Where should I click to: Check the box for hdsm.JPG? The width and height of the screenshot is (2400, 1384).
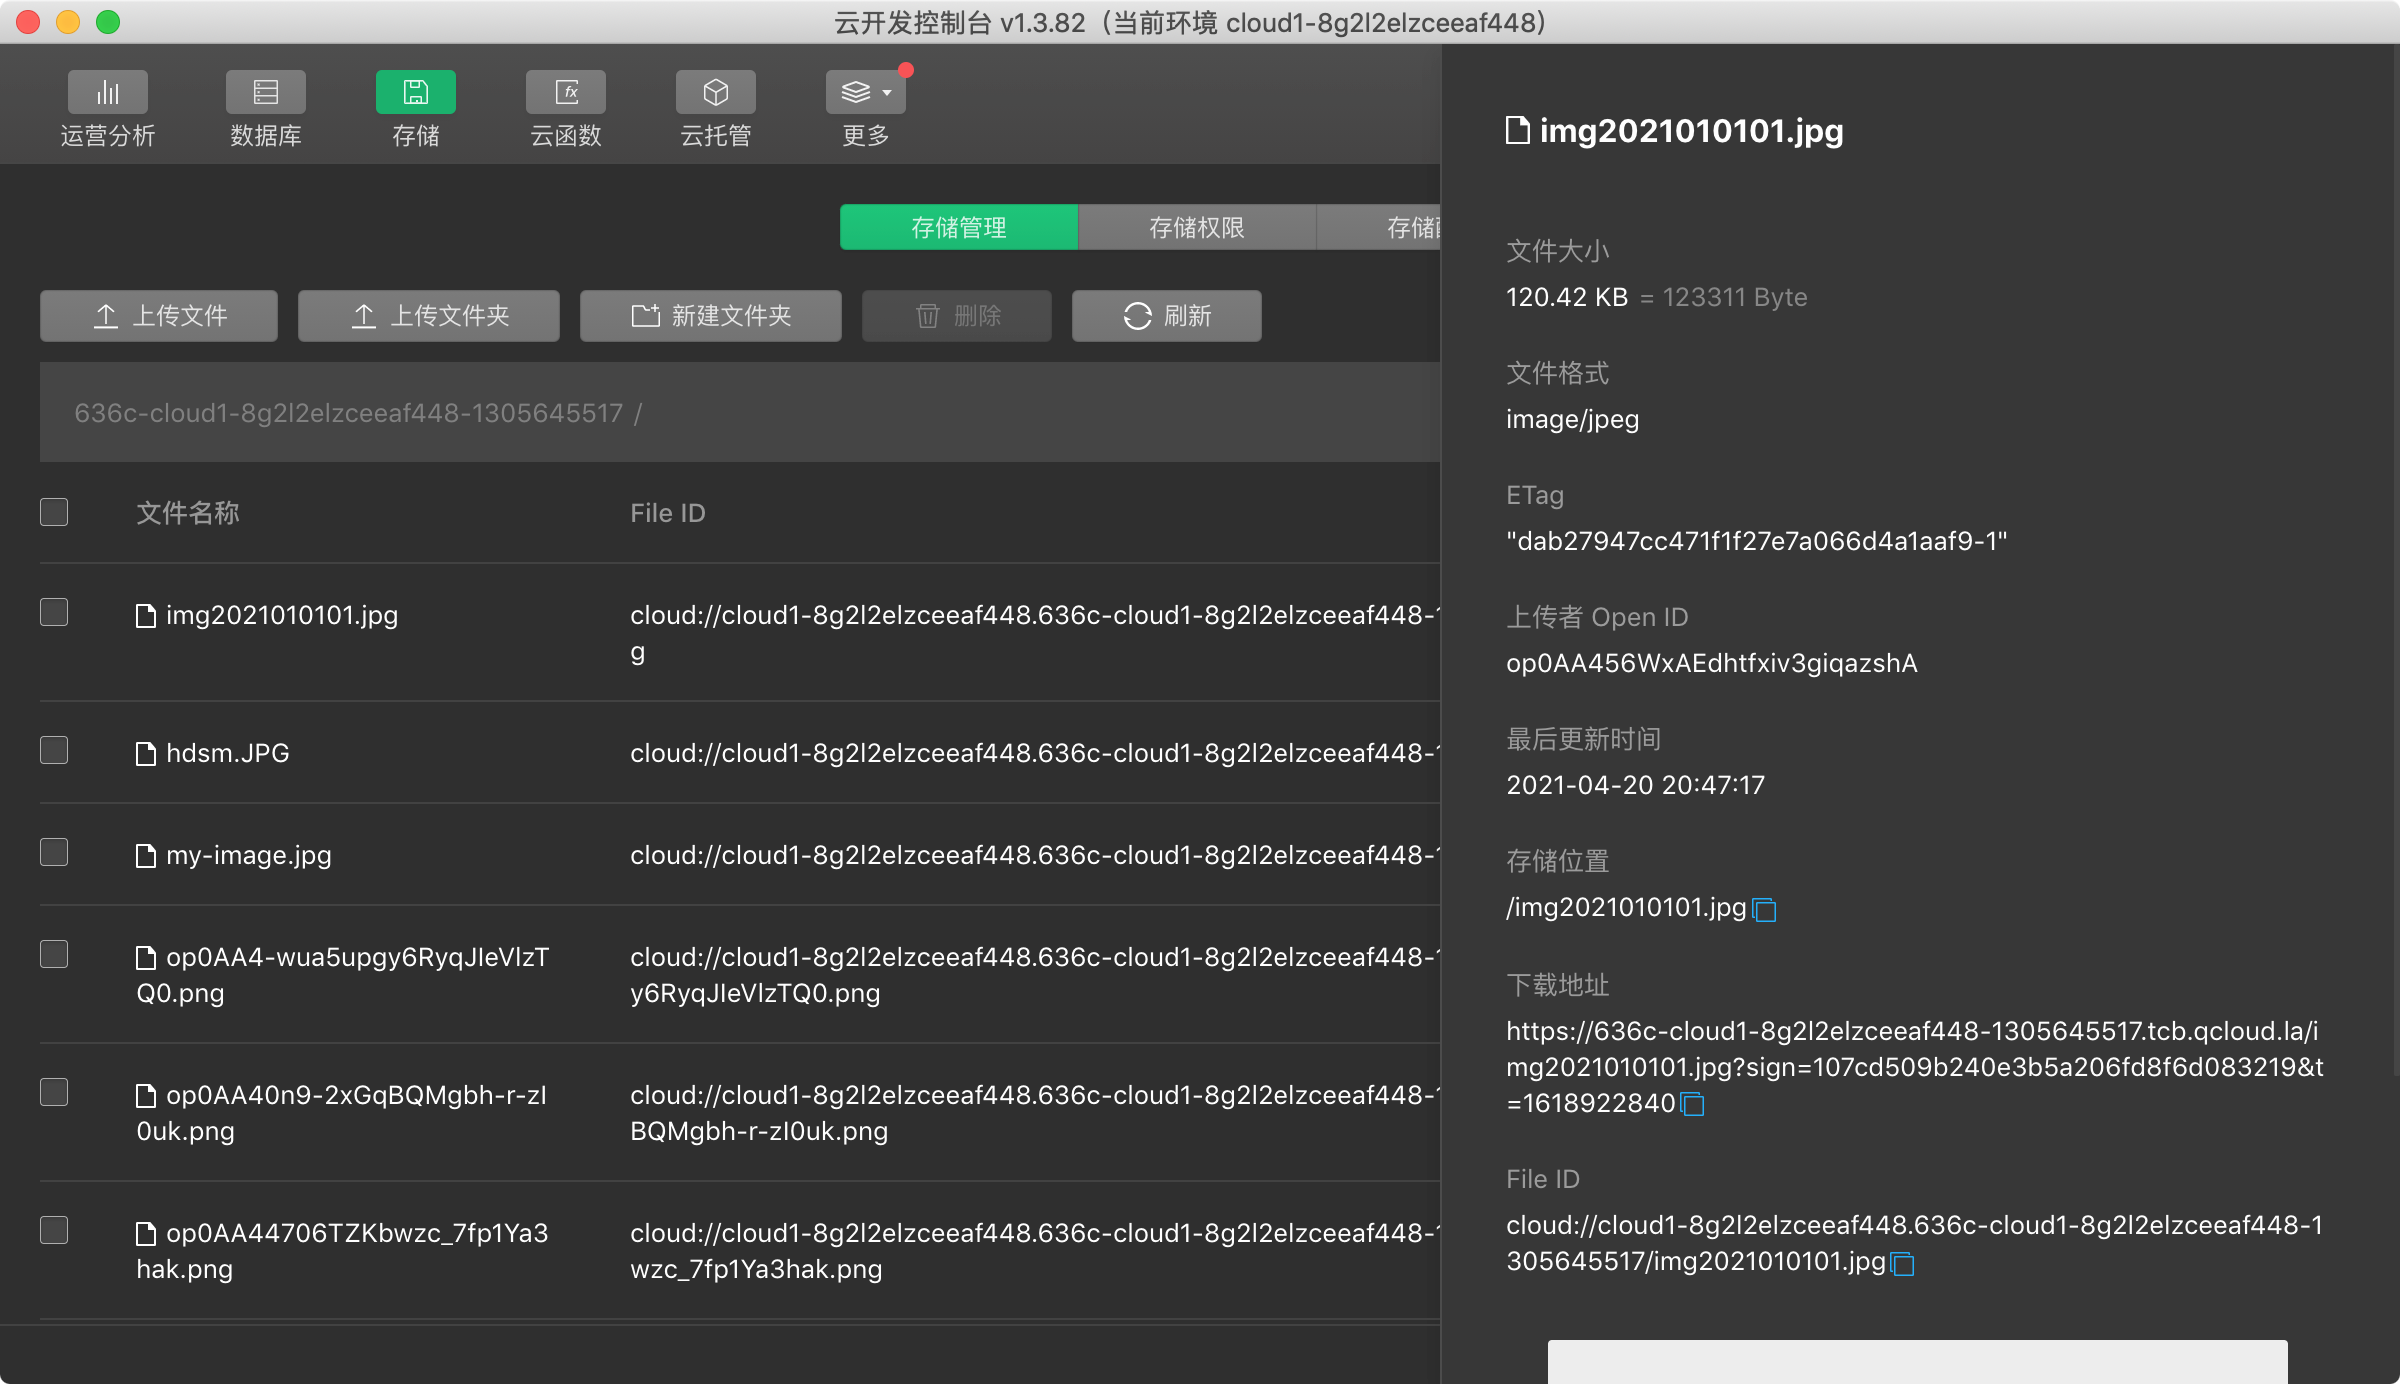click(54, 751)
